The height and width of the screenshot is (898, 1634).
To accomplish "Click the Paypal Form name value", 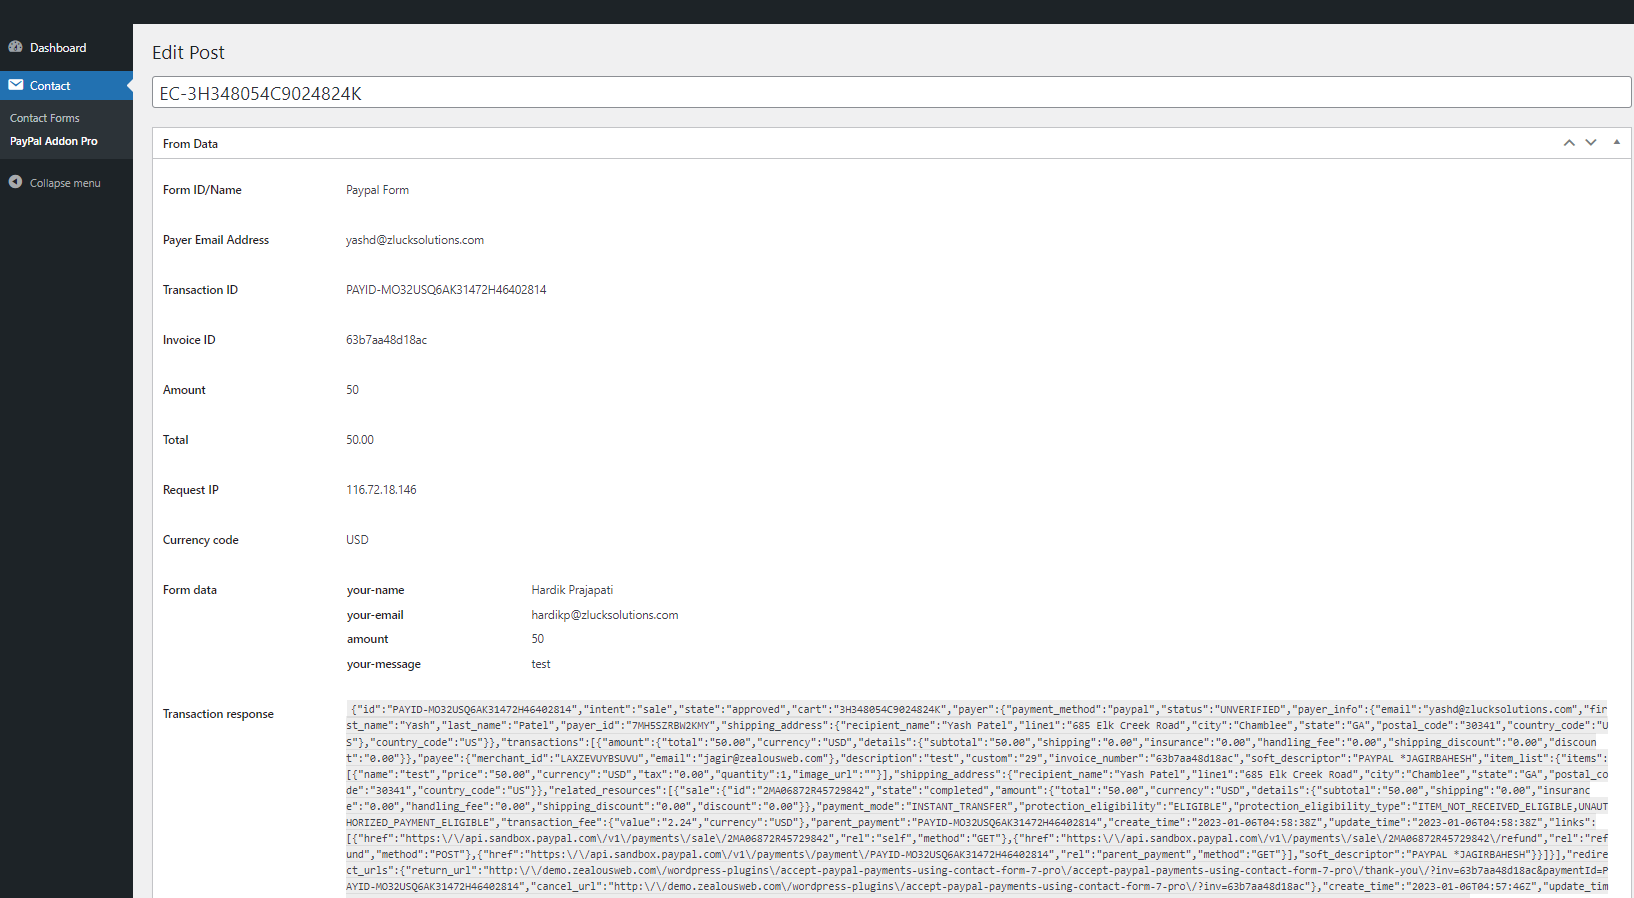I will point(377,190).
